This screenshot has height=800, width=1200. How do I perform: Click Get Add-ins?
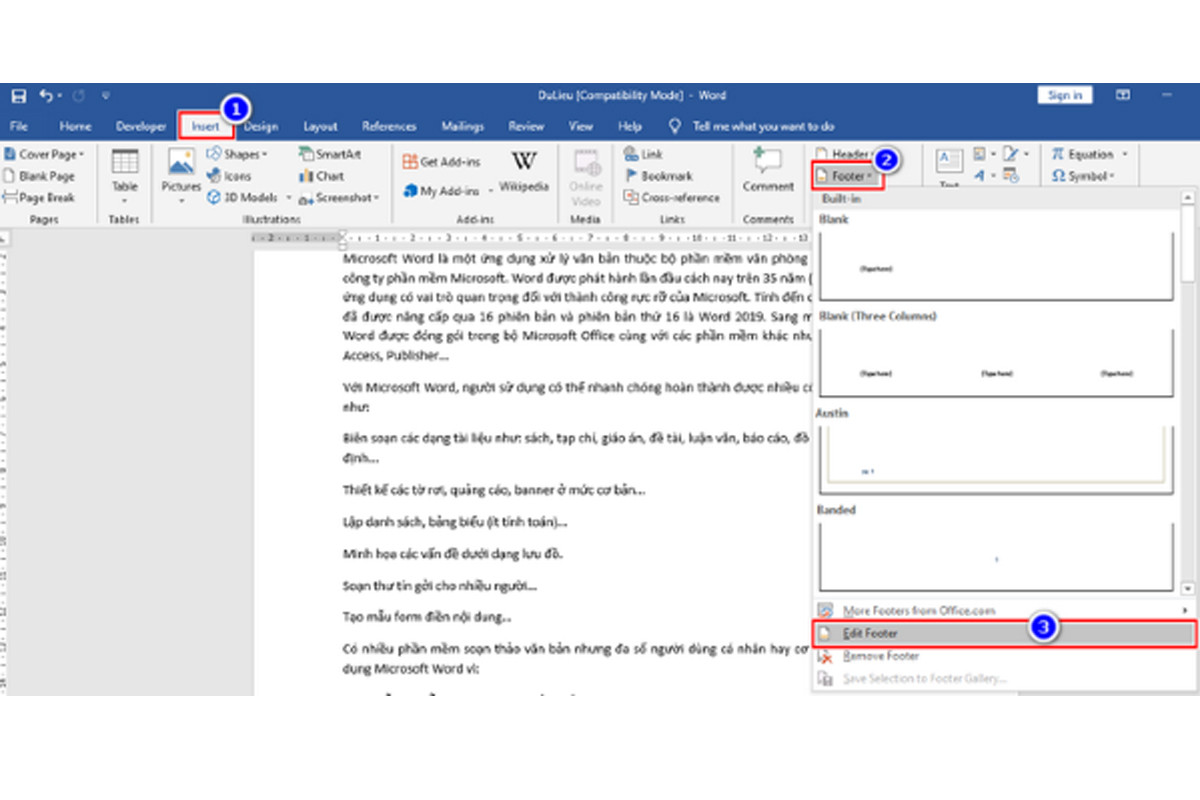441,162
